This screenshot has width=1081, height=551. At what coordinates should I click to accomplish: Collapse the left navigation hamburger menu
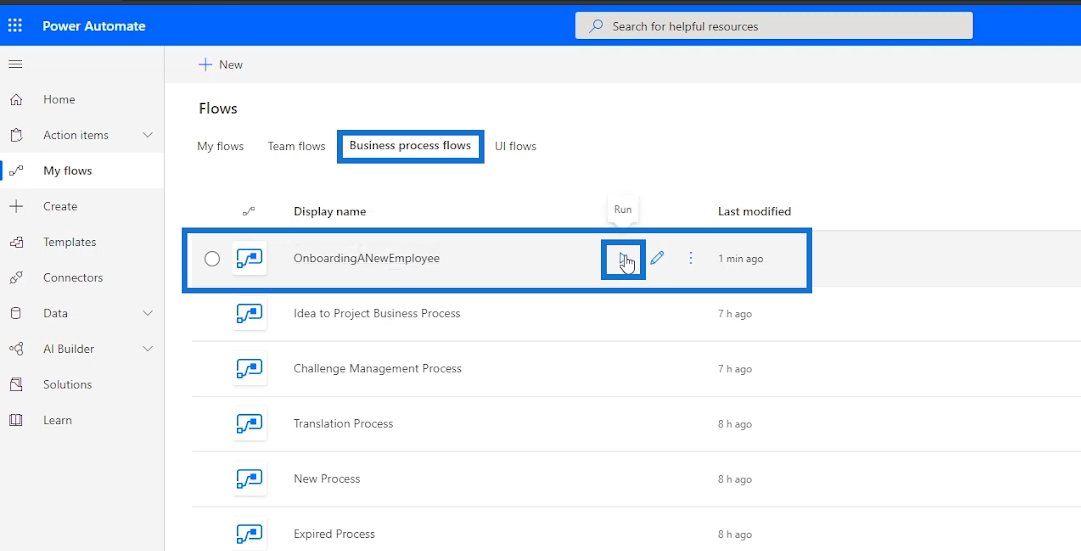tap(15, 64)
